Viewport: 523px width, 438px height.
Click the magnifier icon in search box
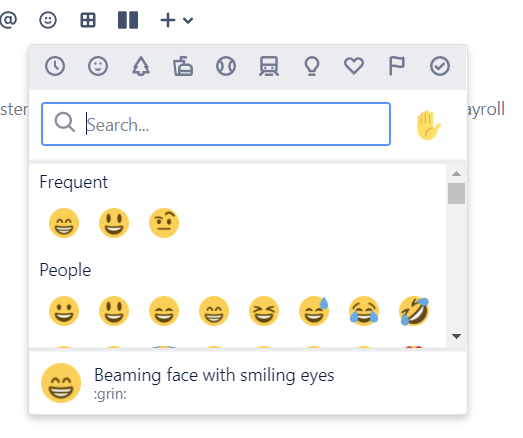click(x=65, y=122)
